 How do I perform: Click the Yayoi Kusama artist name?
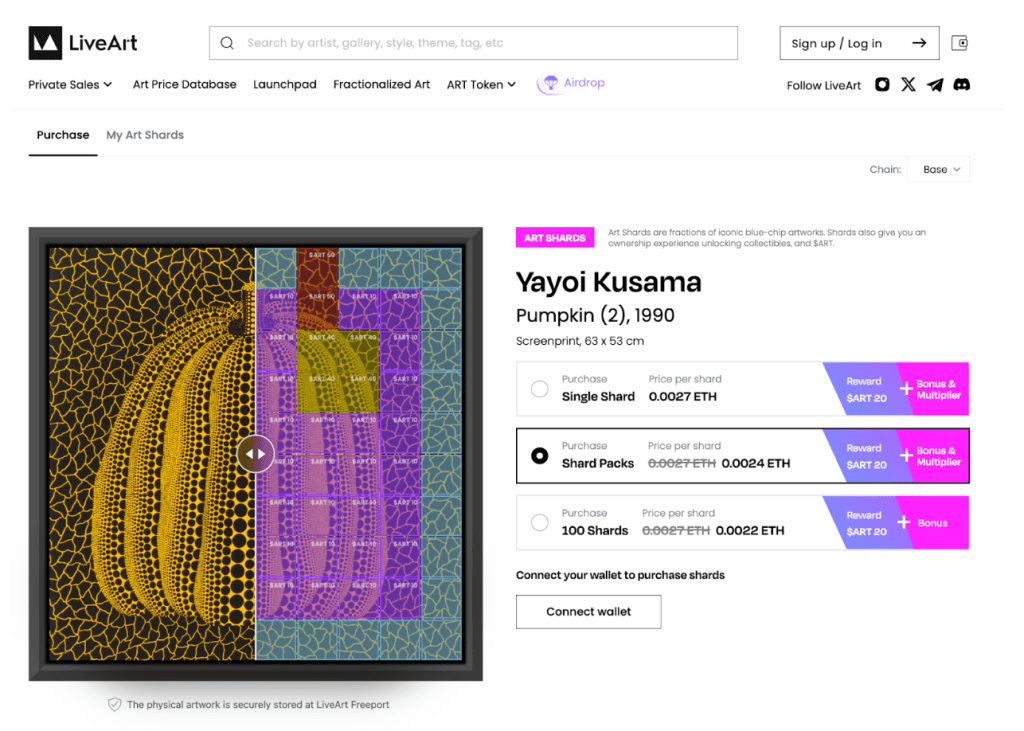coord(609,282)
